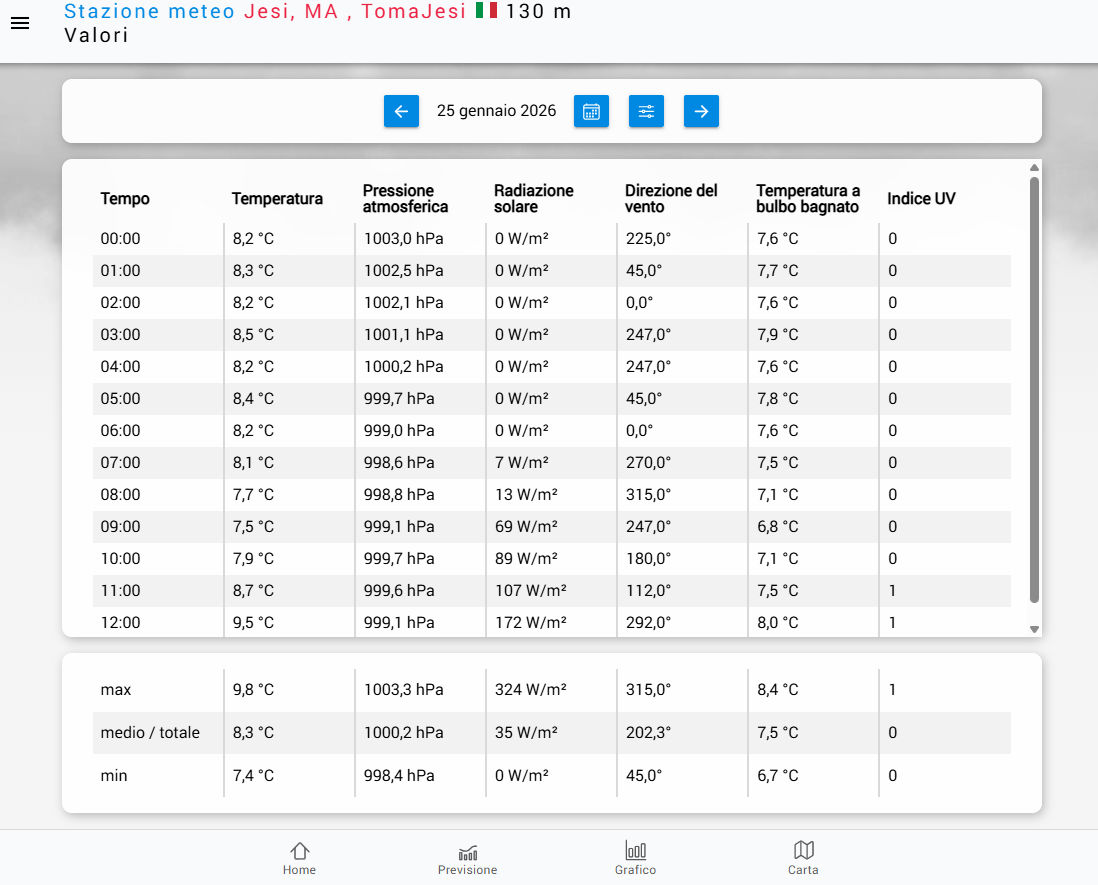Go to next day with right arrow
Screen dimensions: 1098x885
701,111
